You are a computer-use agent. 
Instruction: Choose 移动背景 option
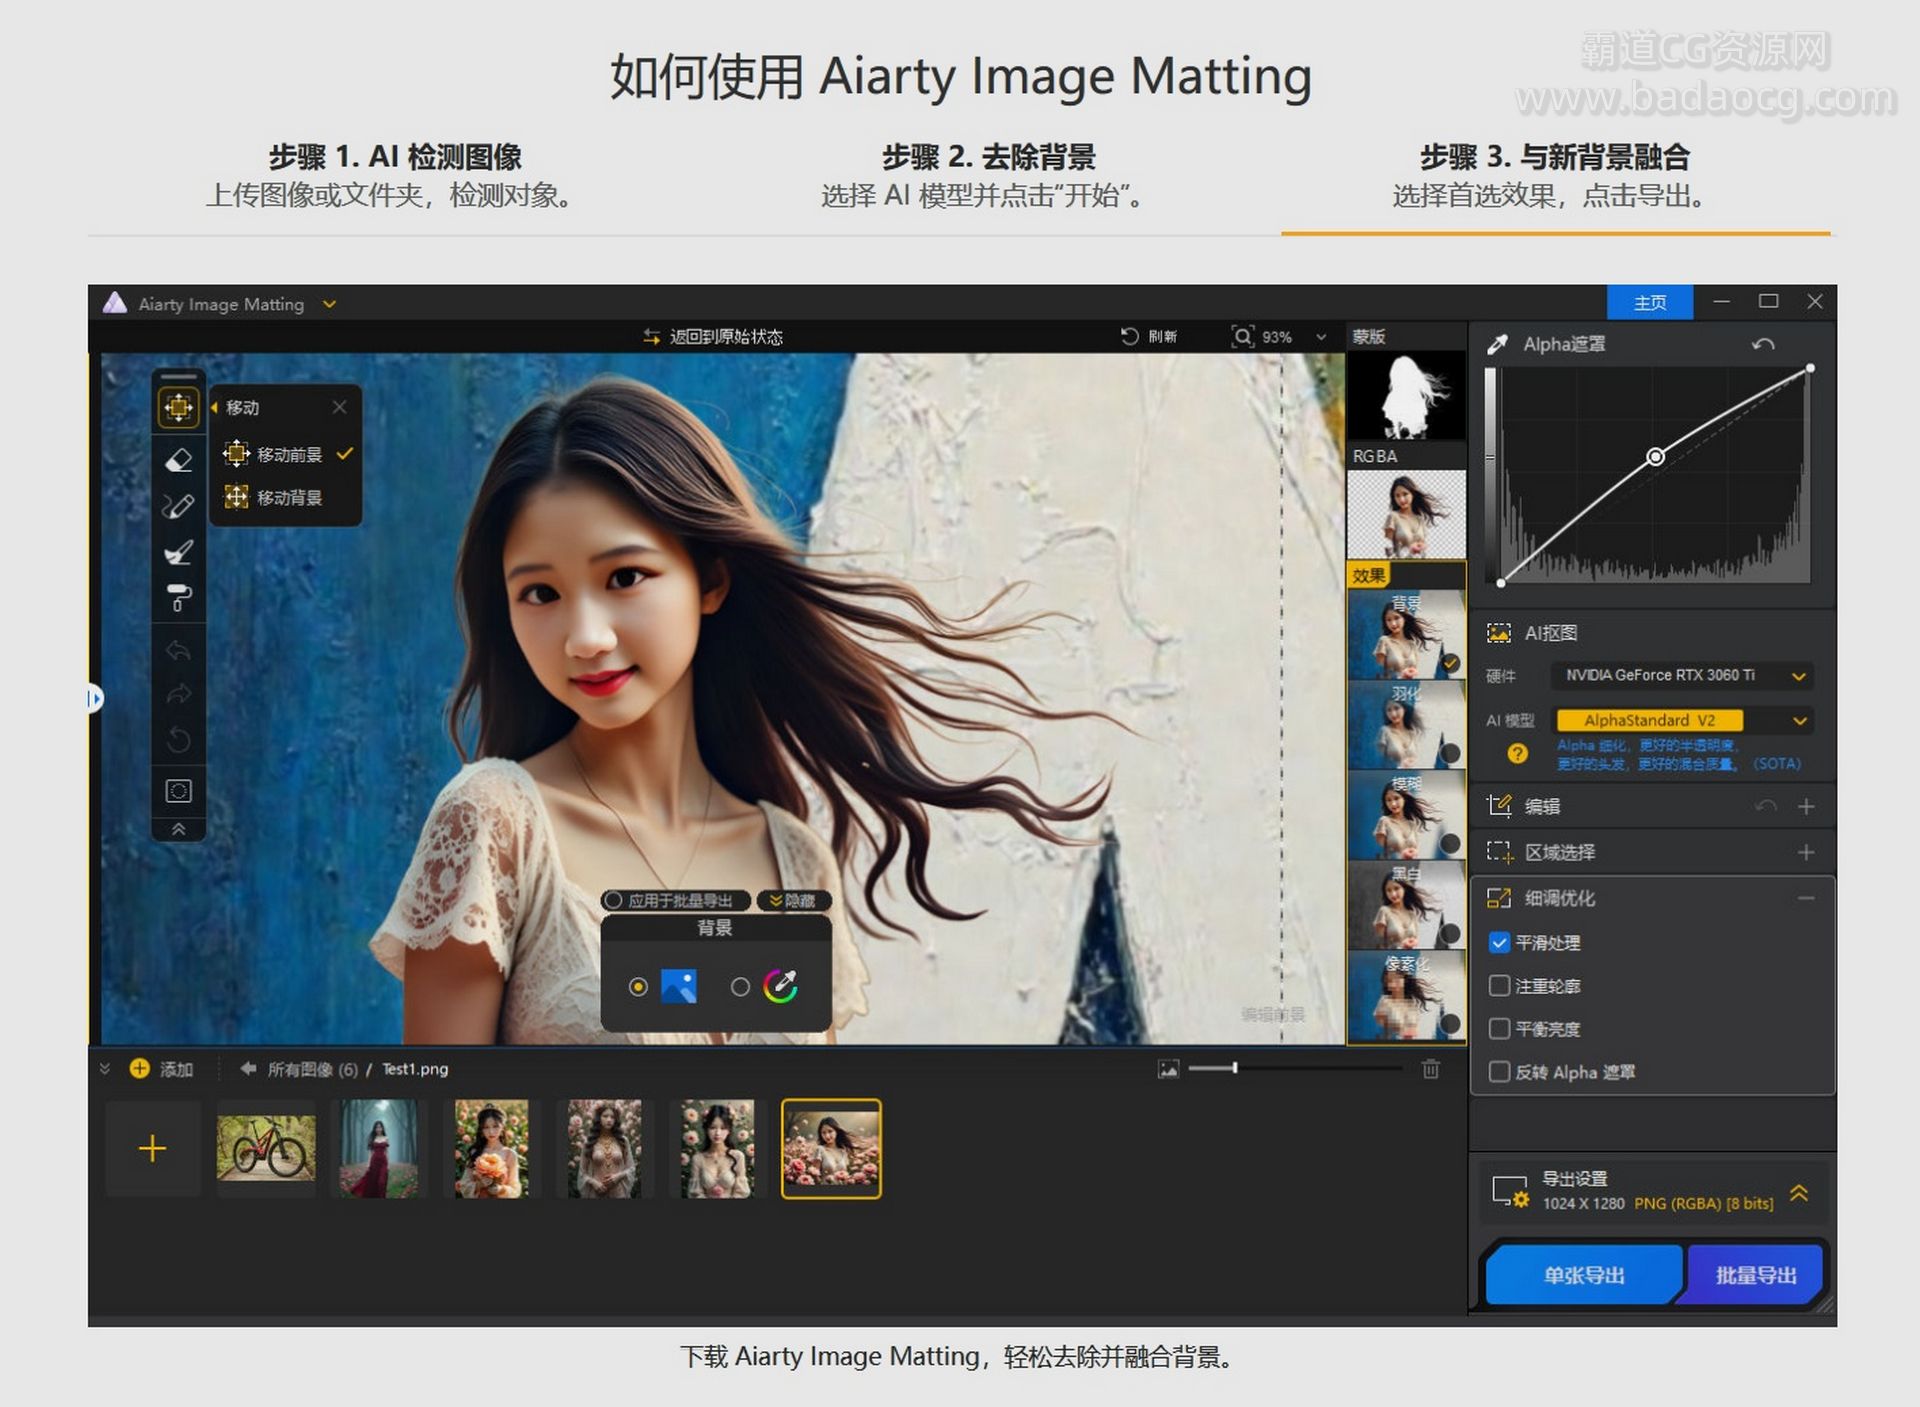(x=273, y=497)
